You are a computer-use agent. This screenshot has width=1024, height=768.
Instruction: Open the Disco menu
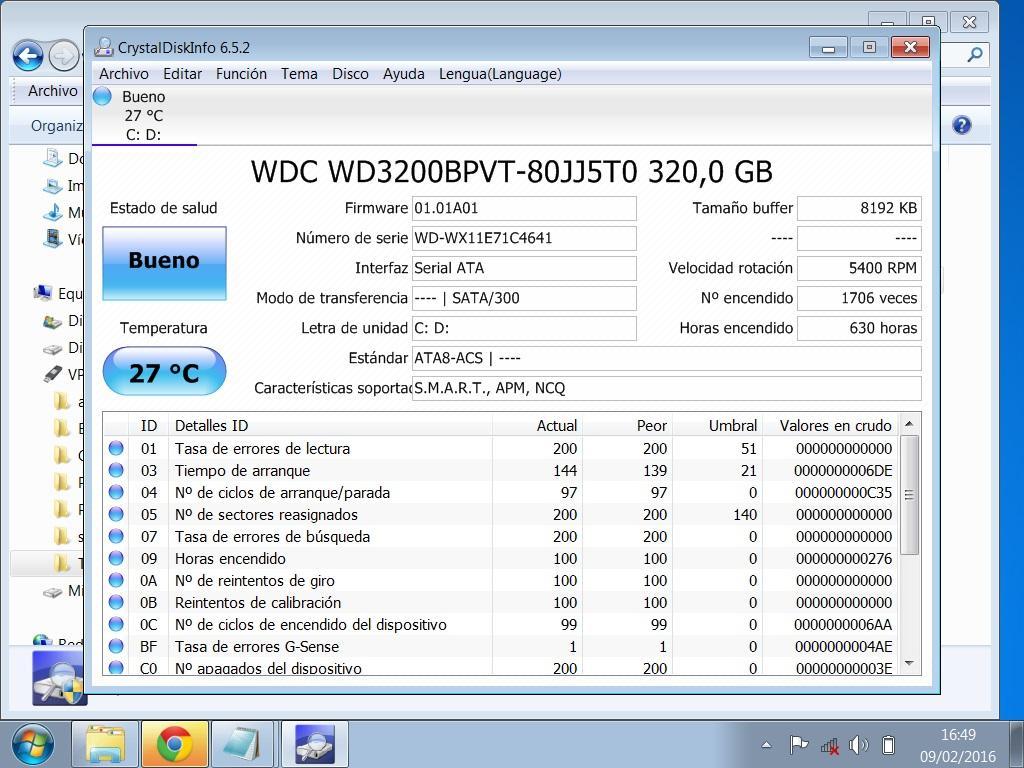click(350, 74)
